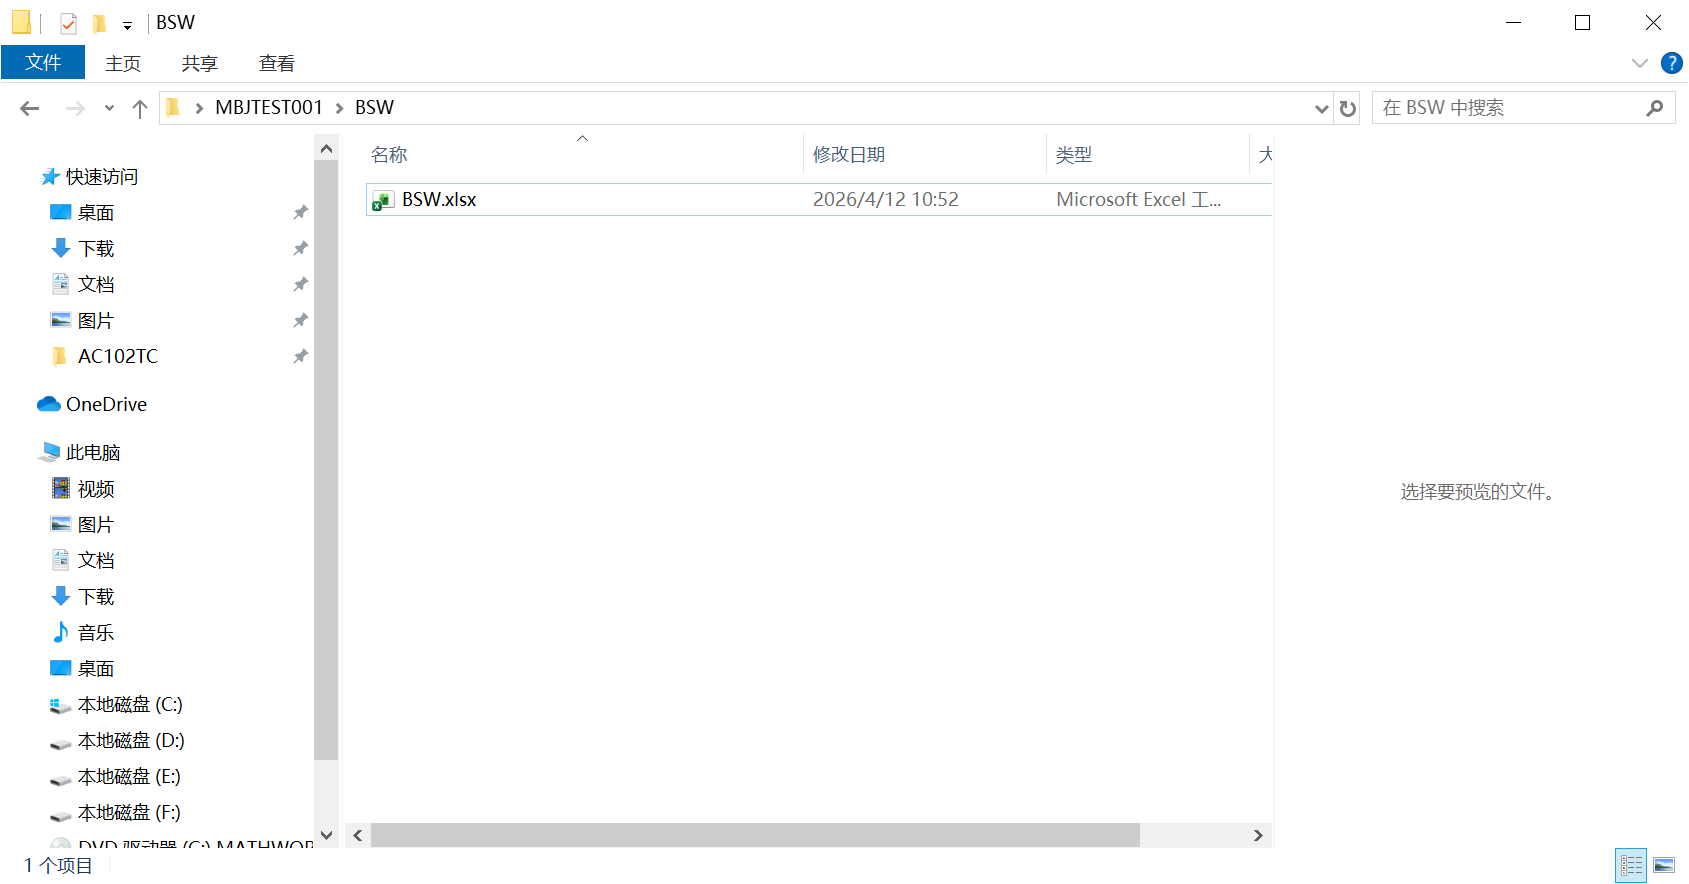1689x884 pixels.
Task: Switch to the 共享 ribbon tab
Action: pyautogui.click(x=200, y=63)
